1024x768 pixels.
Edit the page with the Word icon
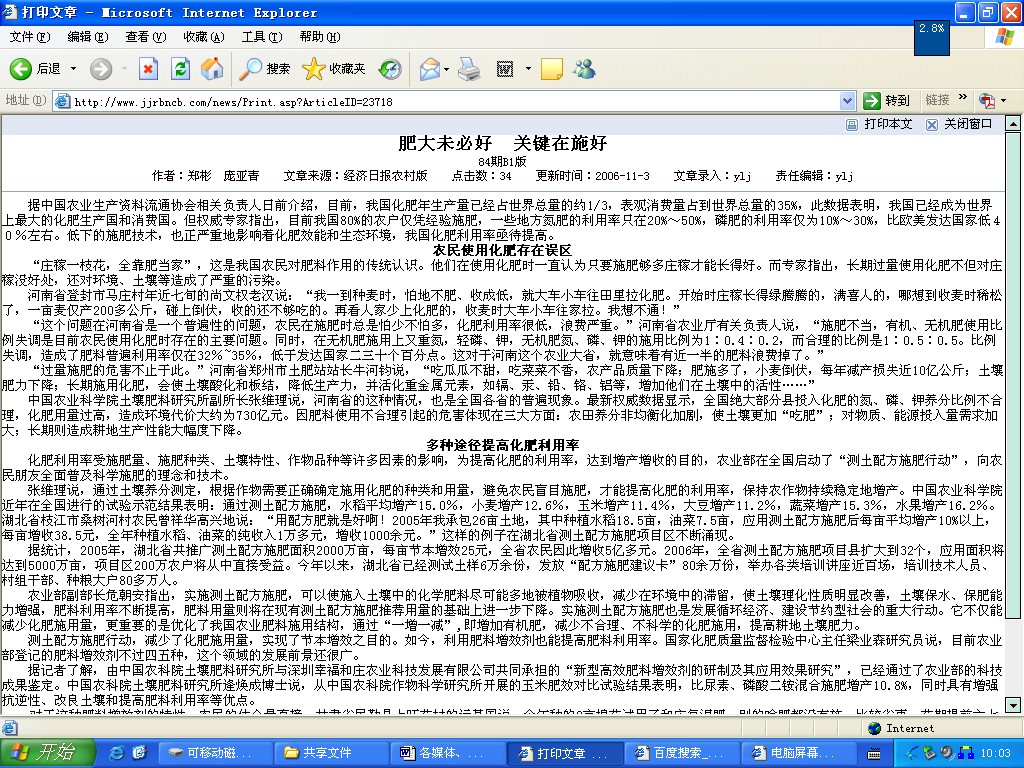pyautogui.click(x=505, y=69)
